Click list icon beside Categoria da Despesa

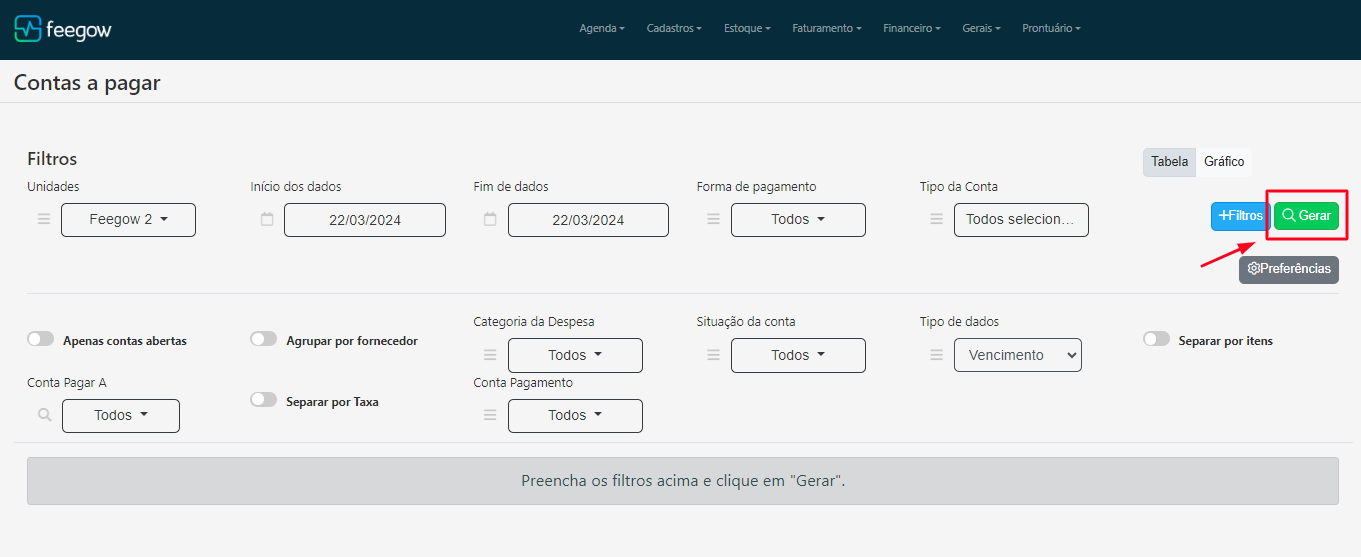coord(490,355)
